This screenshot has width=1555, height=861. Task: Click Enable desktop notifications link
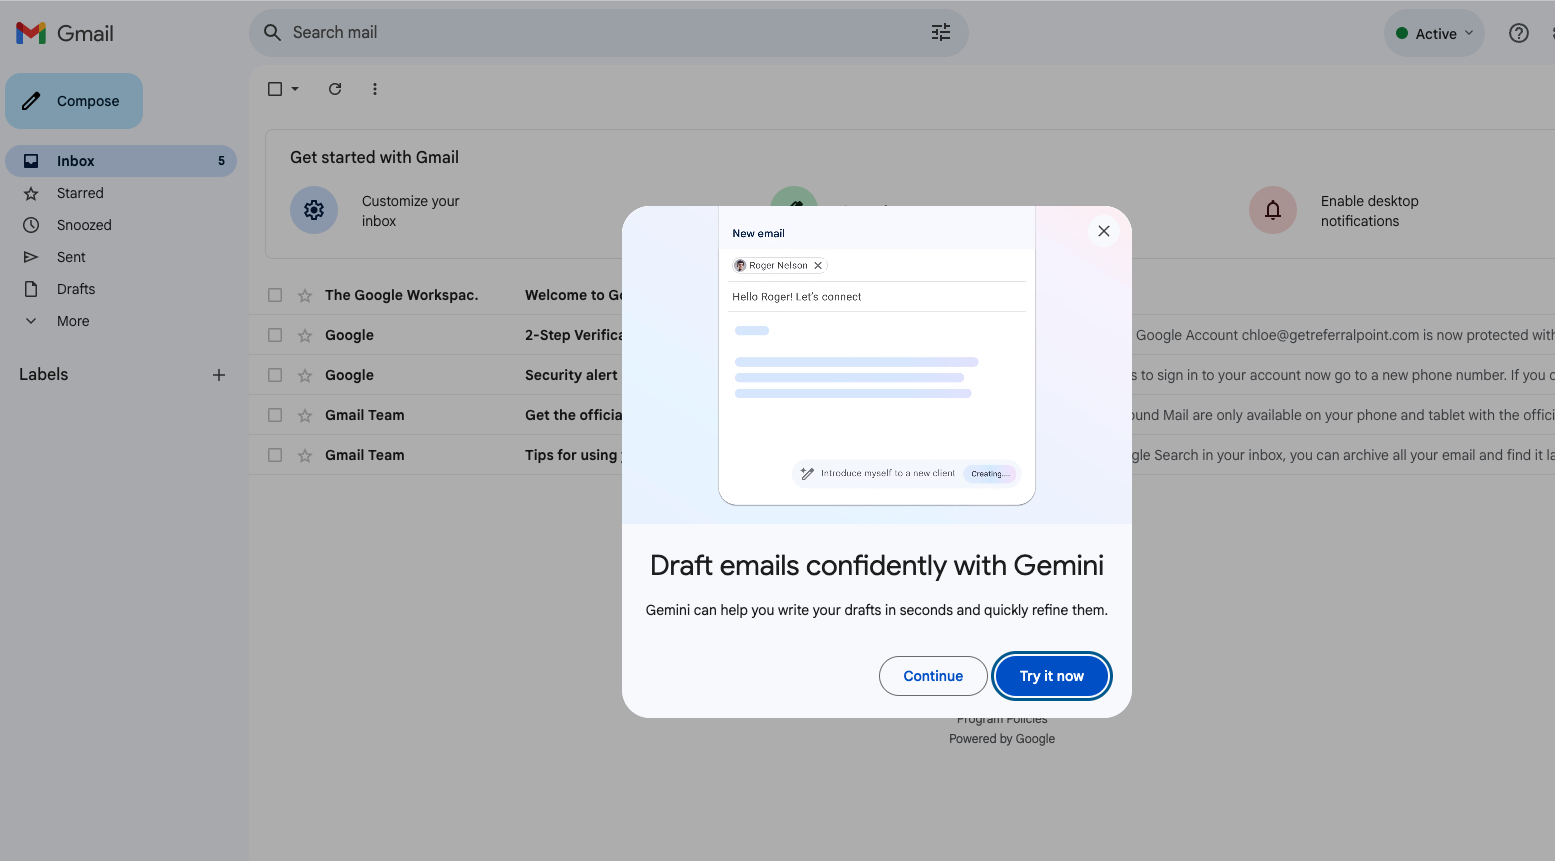pos(1369,211)
